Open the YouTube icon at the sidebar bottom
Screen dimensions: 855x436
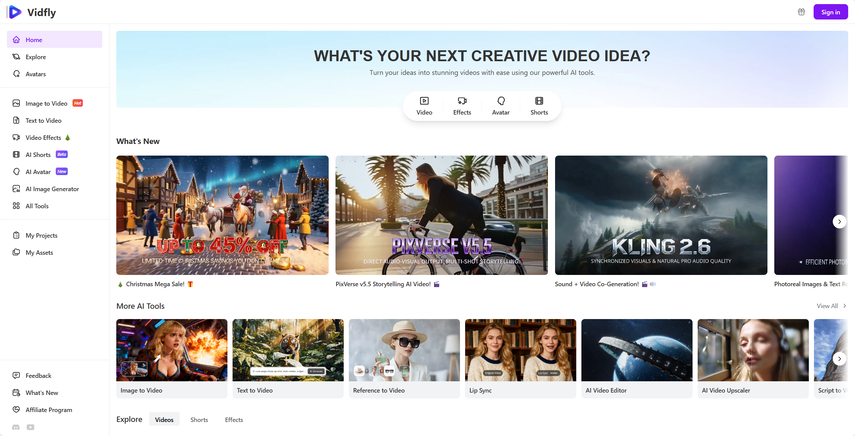[x=31, y=427]
